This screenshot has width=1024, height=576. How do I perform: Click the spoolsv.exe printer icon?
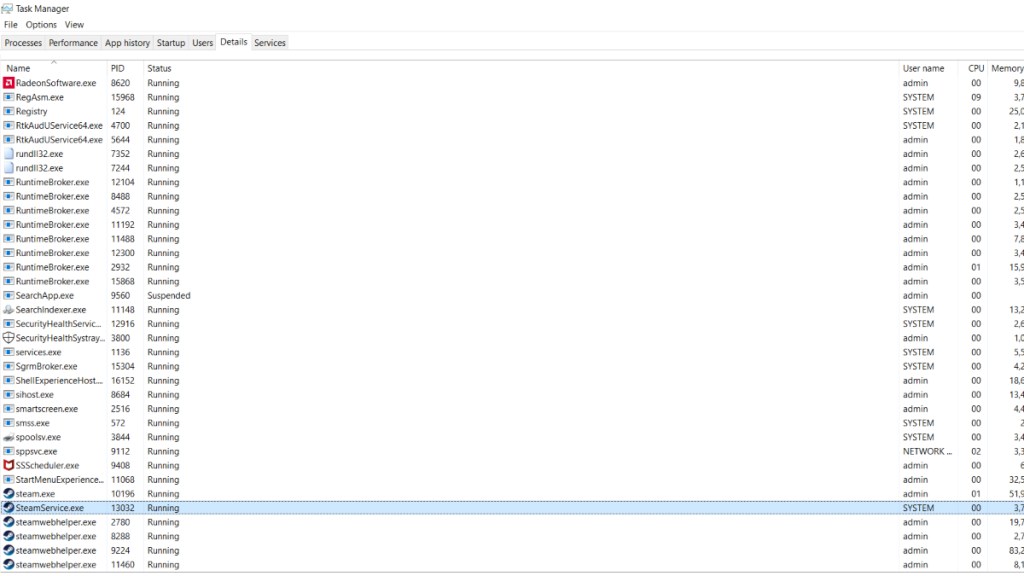pyautogui.click(x=9, y=437)
